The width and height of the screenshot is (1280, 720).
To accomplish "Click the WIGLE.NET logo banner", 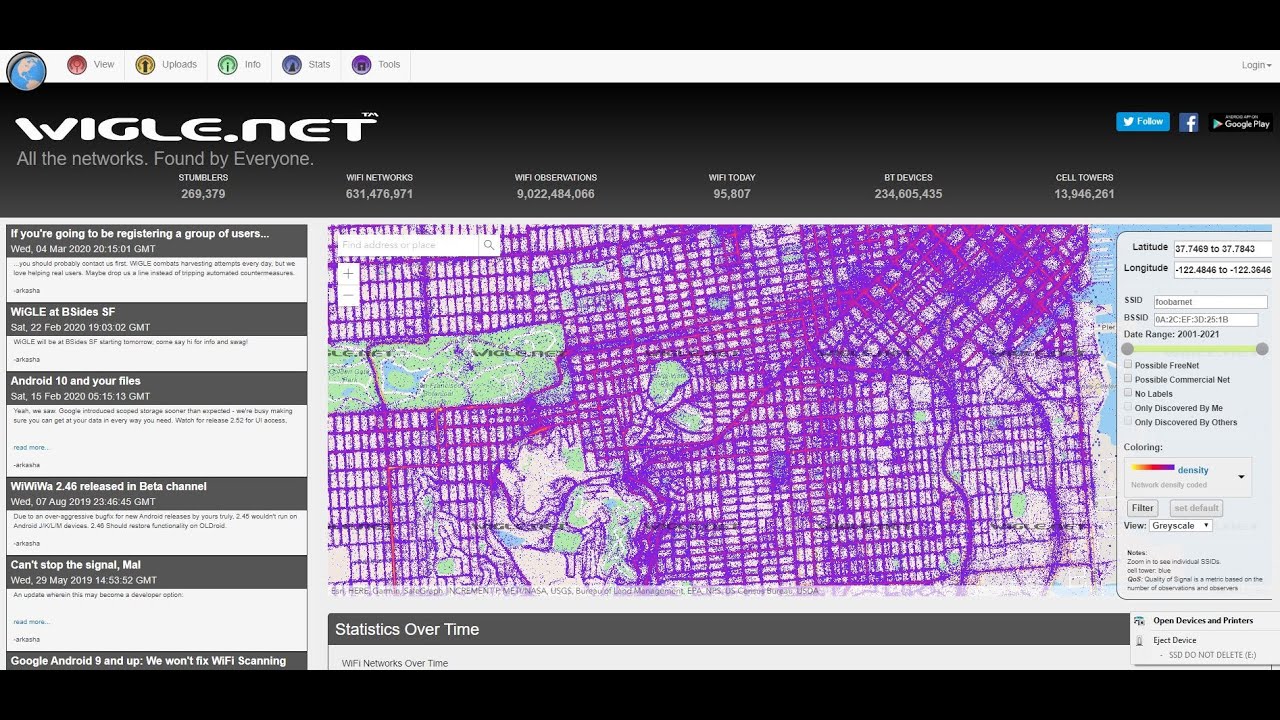I will [x=196, y=128].
